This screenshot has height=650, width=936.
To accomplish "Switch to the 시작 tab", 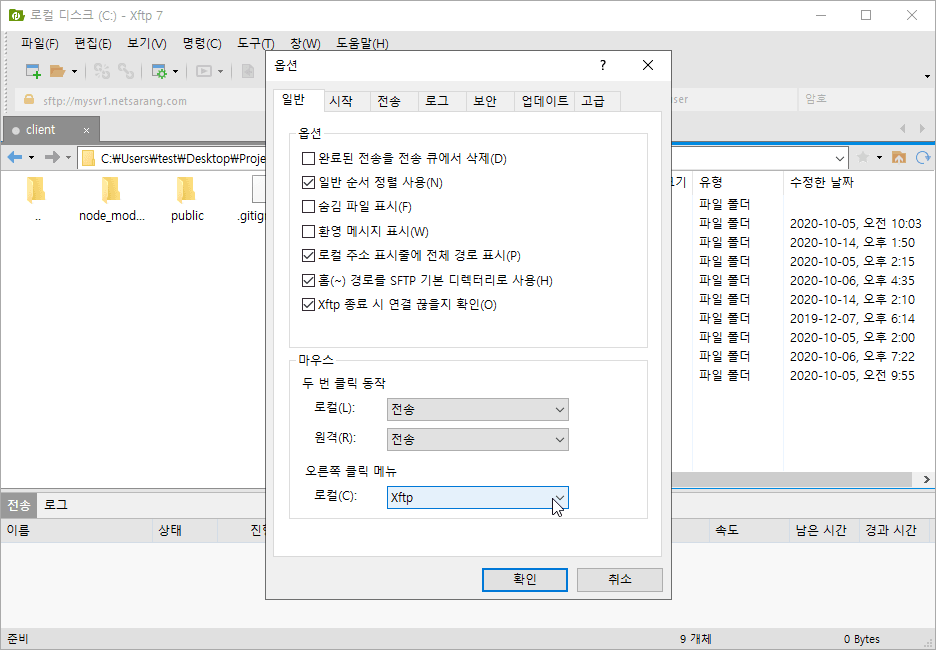I will 347,101.
